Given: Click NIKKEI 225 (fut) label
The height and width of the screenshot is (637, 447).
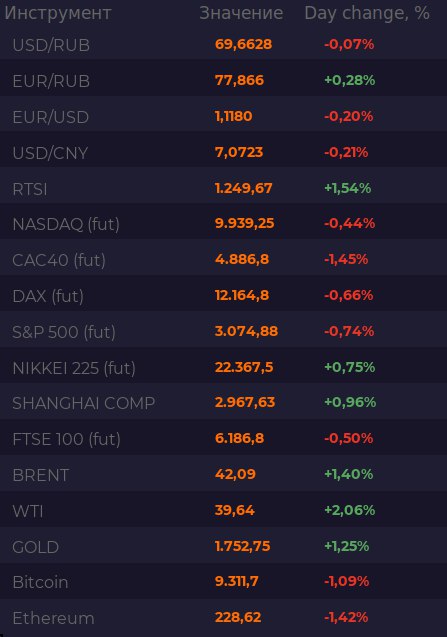Looking at the screenshot, I should click(x=74, y=368).
